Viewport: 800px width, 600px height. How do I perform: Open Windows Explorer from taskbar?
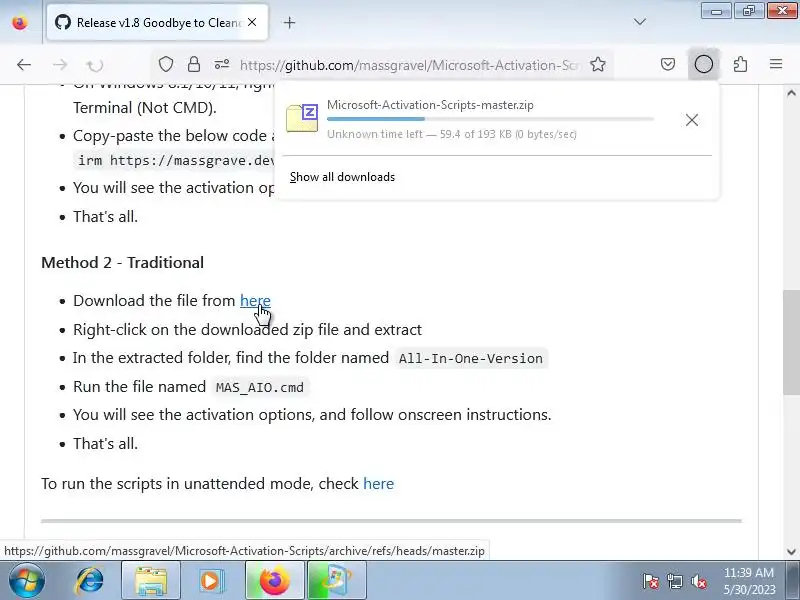click(151, 580)
